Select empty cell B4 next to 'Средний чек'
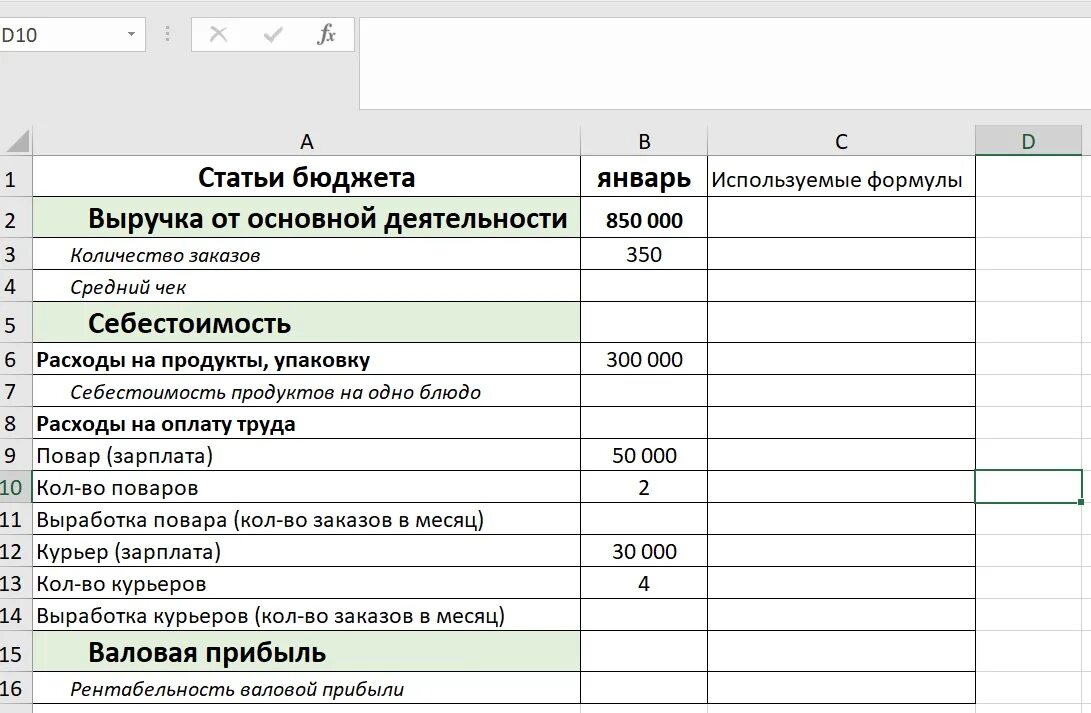The image size is (1091, 713). coord(644,286)
